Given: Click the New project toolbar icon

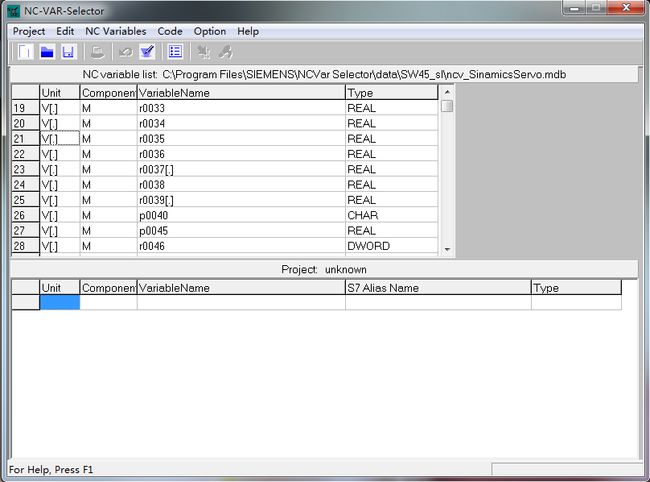Looking at the screenshot, I should click(x=25, y=52).
